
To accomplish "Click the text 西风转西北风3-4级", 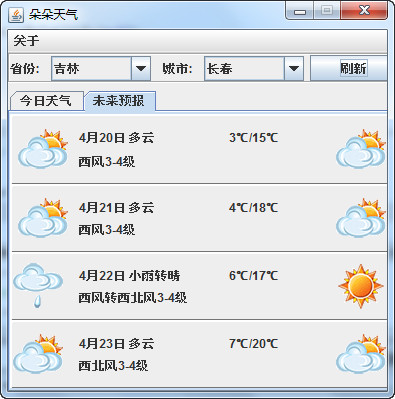I will tap(133, 297).
